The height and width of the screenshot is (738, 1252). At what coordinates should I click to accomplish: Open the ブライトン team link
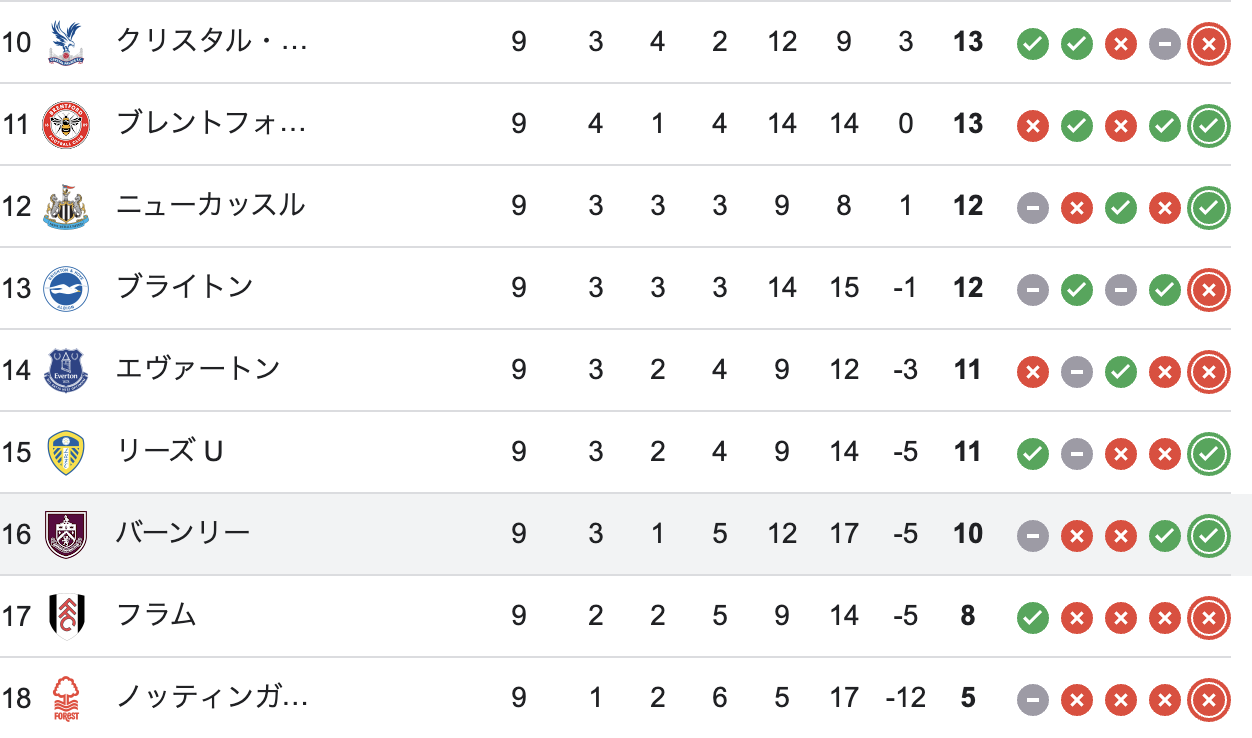185,288
